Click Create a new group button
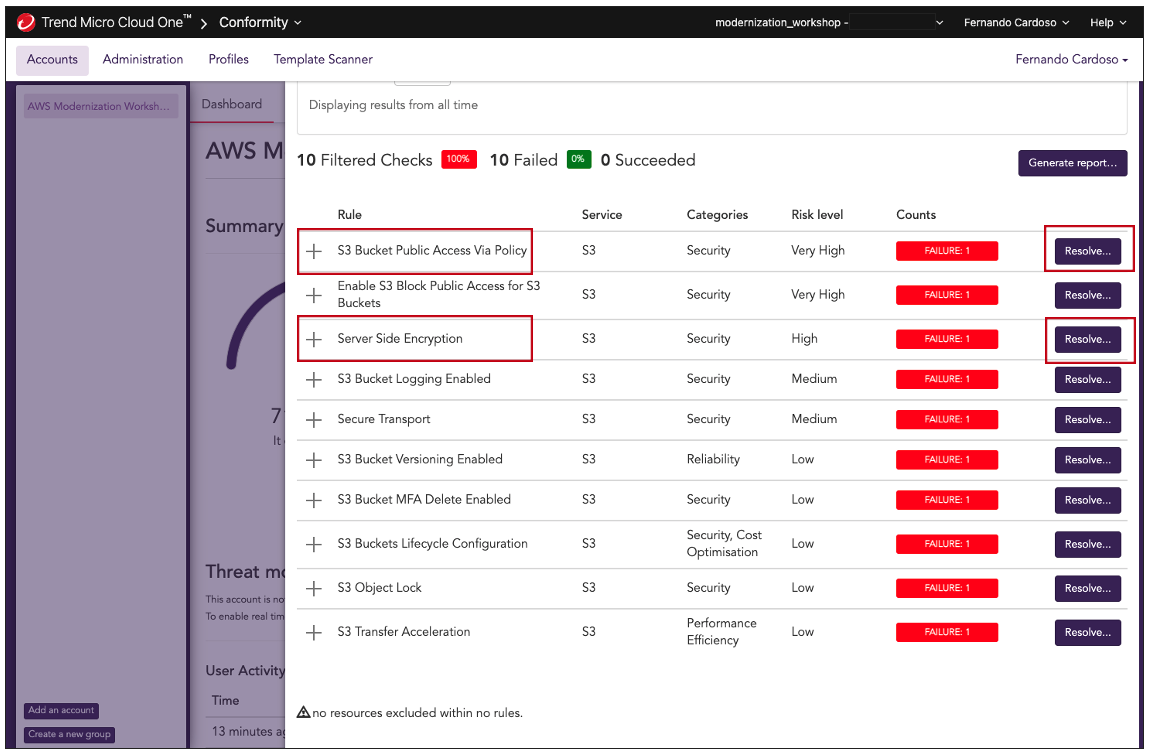 70,735
